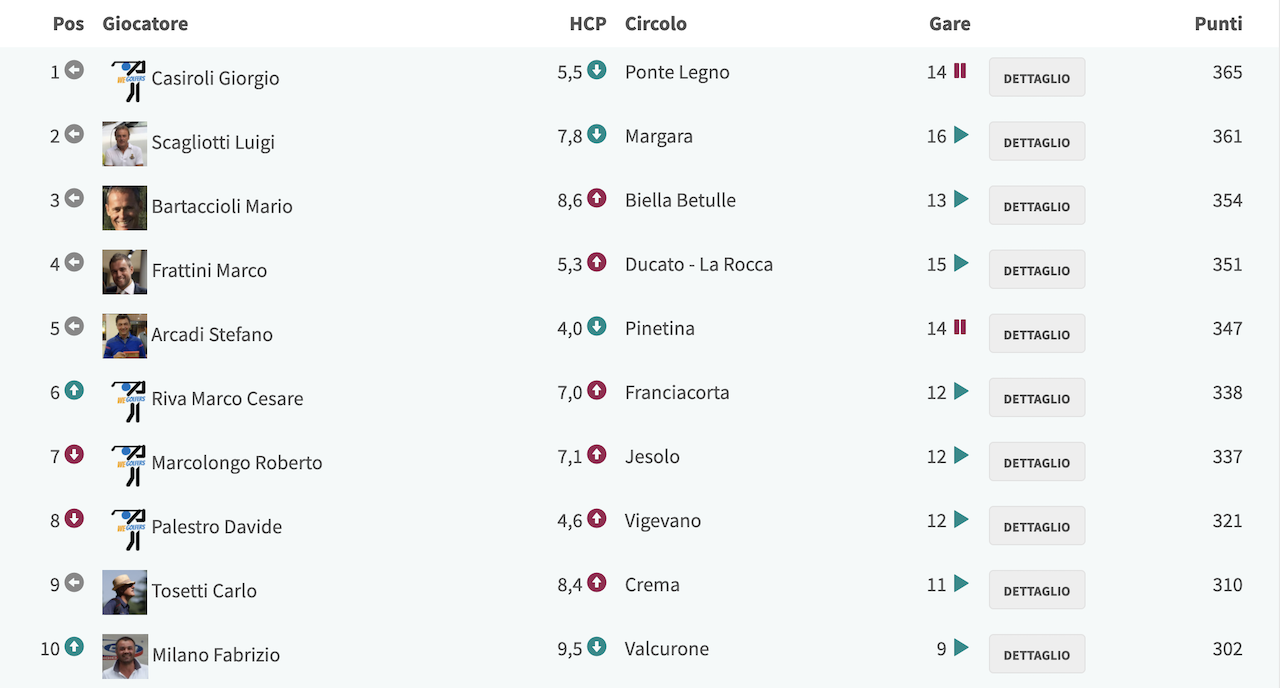Show the DETTAGLIO of Riva Marco Cesare

(x=1037, y=397)
